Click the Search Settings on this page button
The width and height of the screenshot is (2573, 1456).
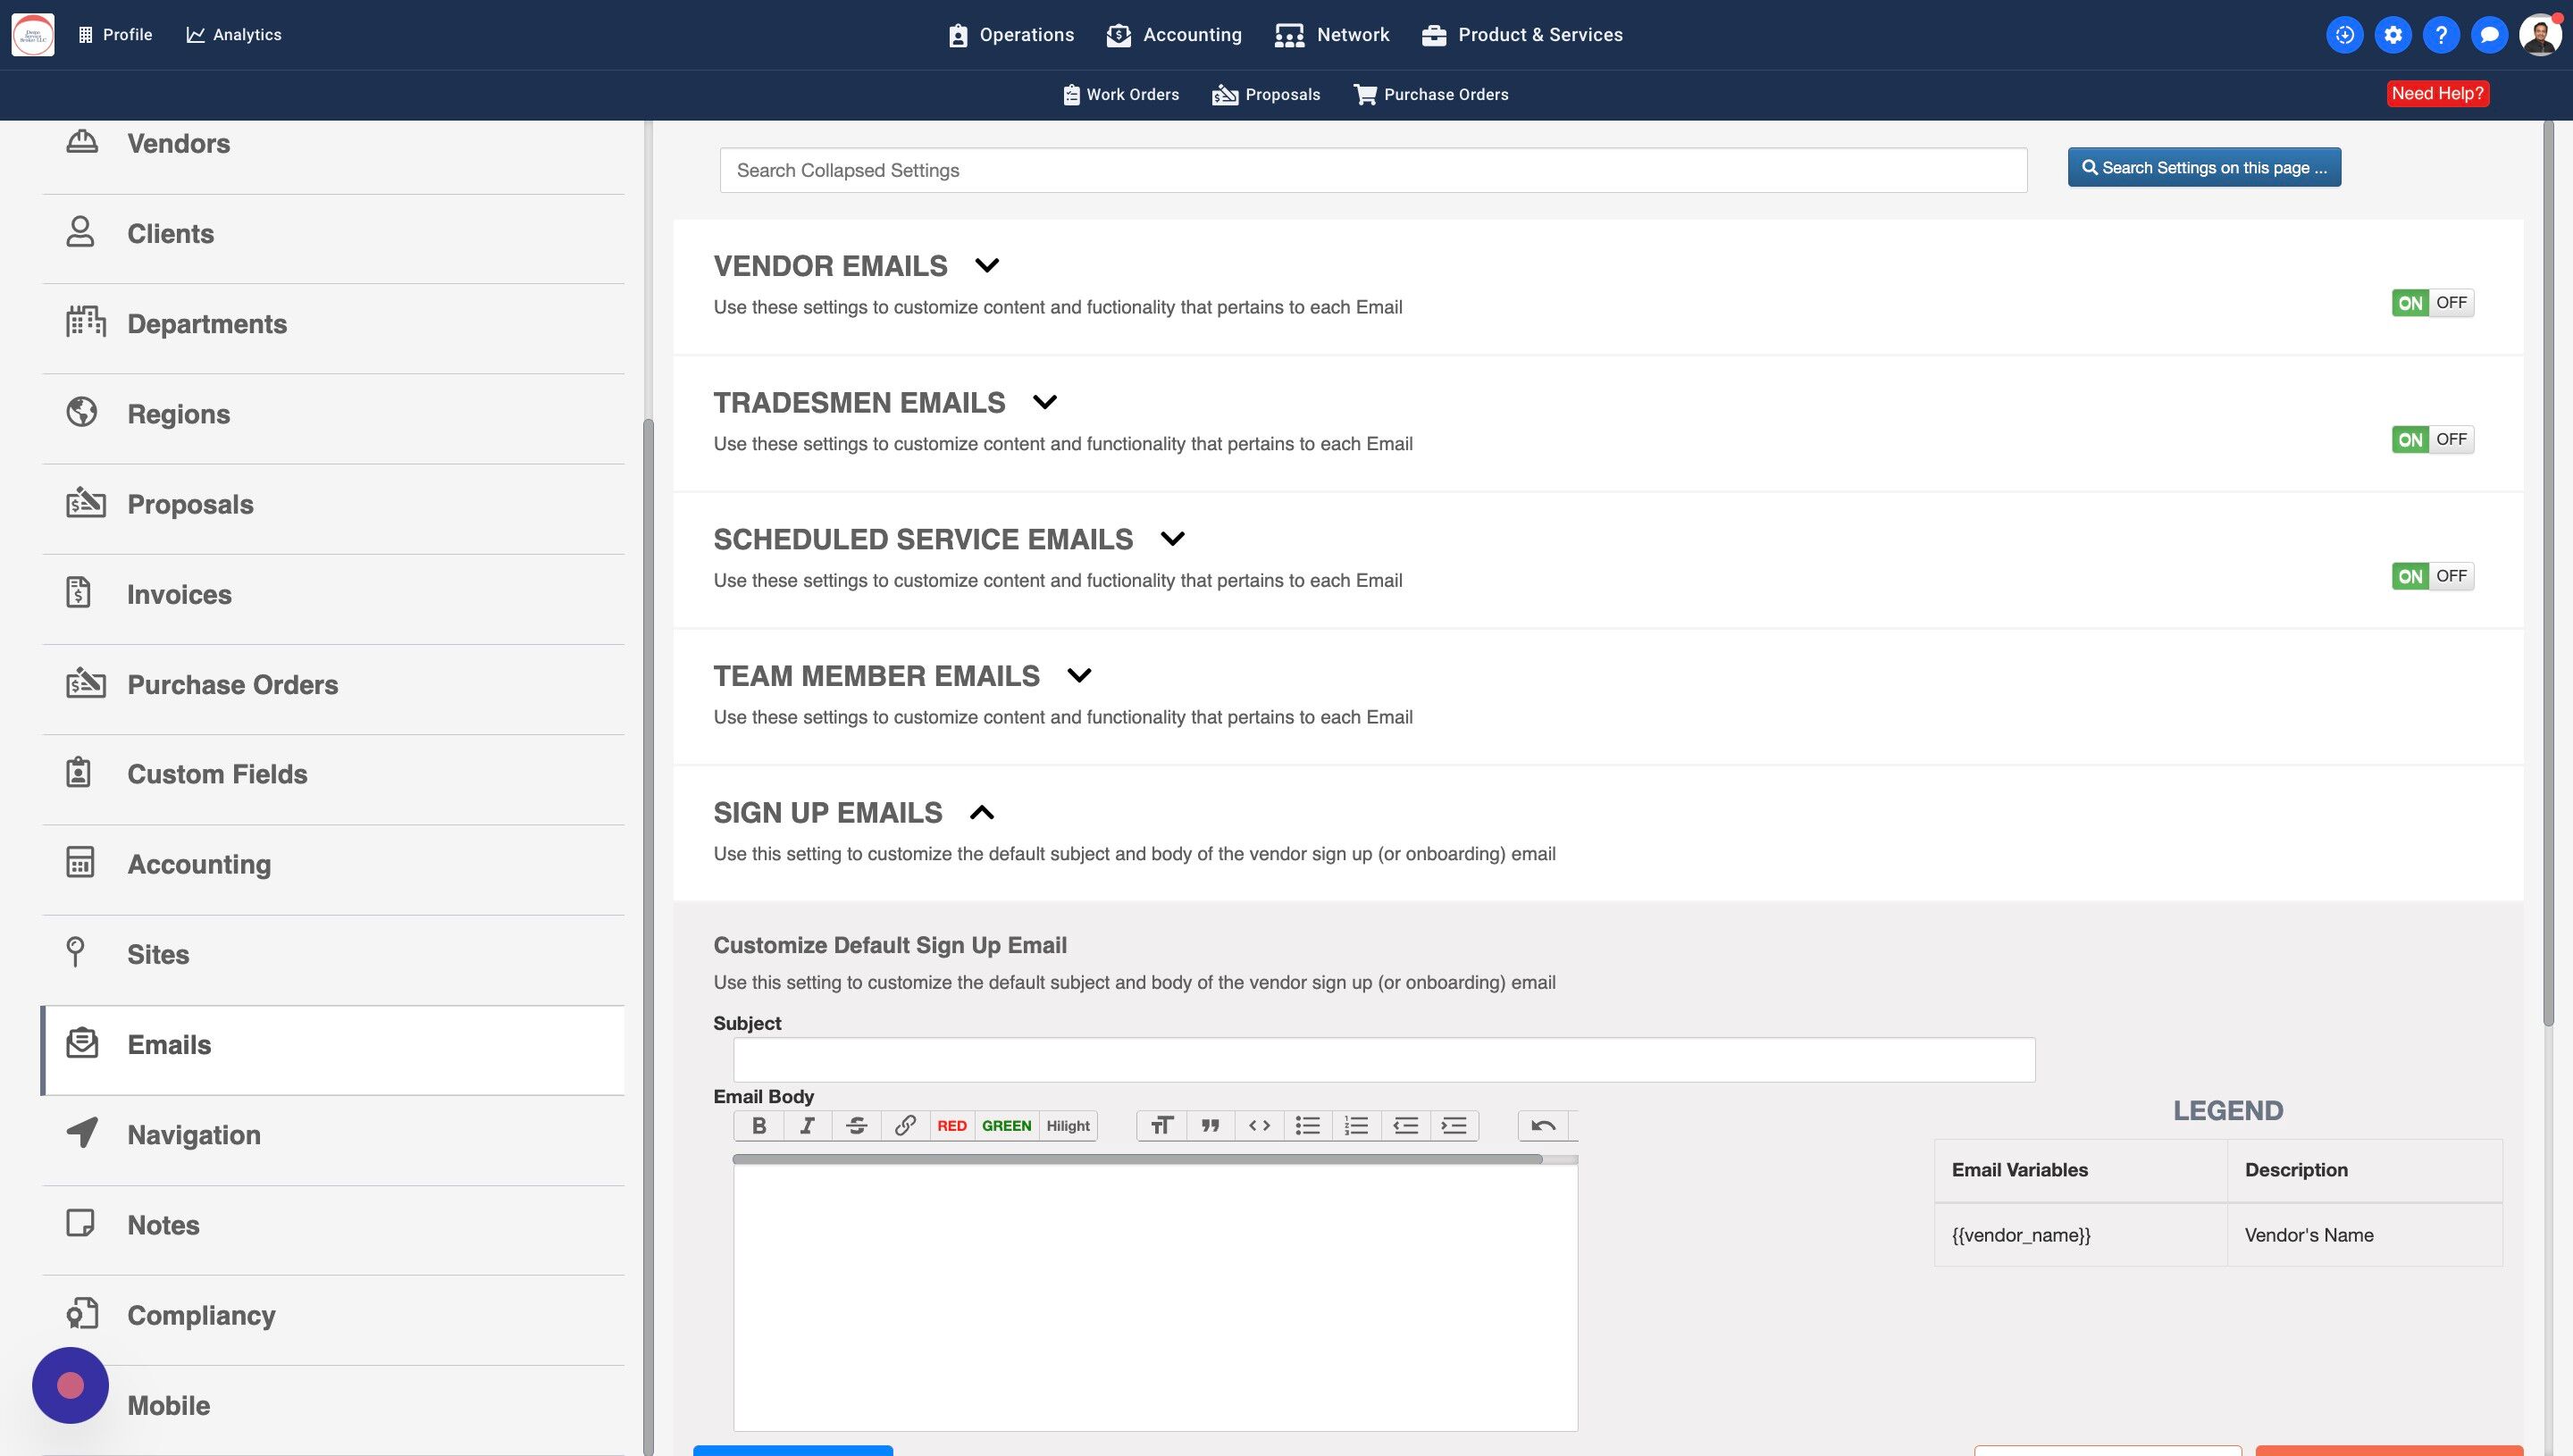[x=2204, y=168]
